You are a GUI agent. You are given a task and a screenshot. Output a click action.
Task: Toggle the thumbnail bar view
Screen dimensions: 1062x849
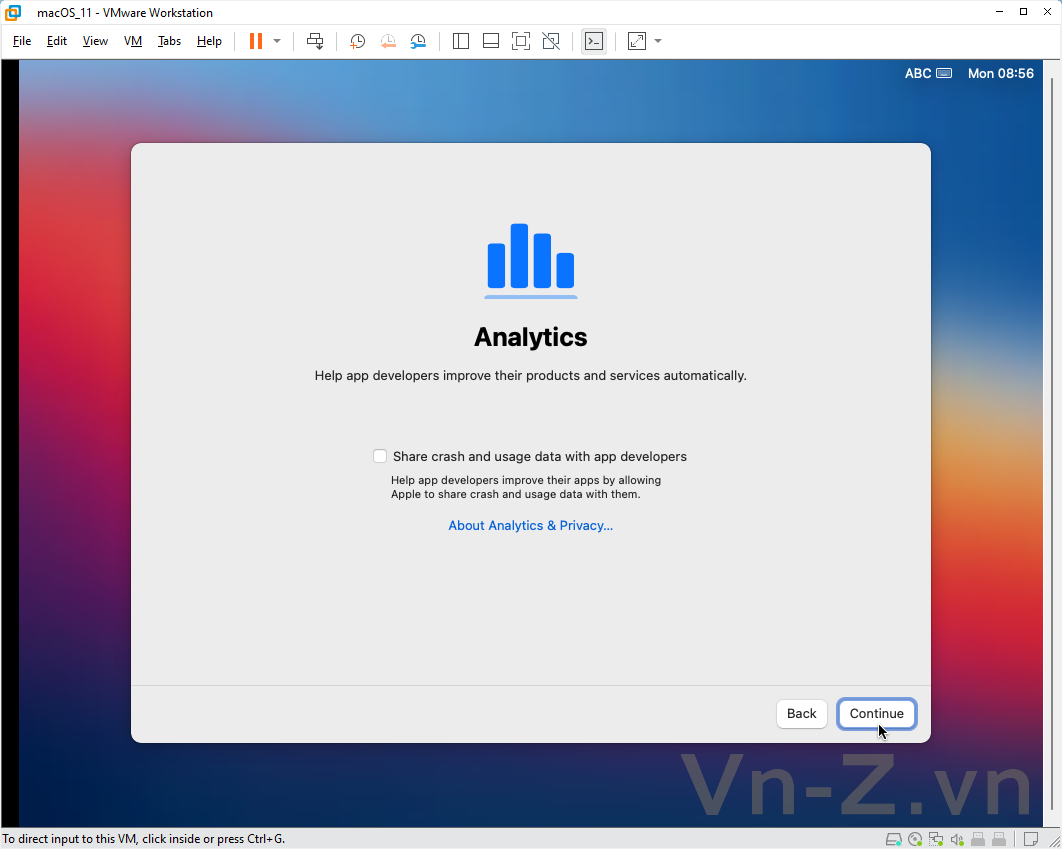pyautogui.click(x=491, y=41)
